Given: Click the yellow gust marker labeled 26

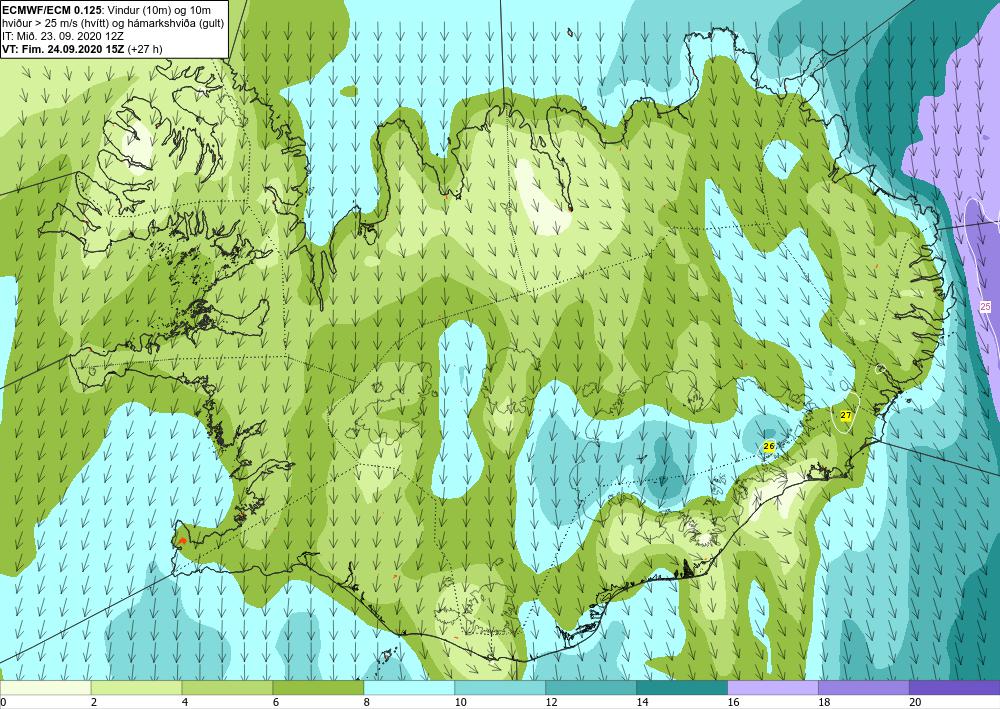Looking at the screenshot, I should [768, 446].
